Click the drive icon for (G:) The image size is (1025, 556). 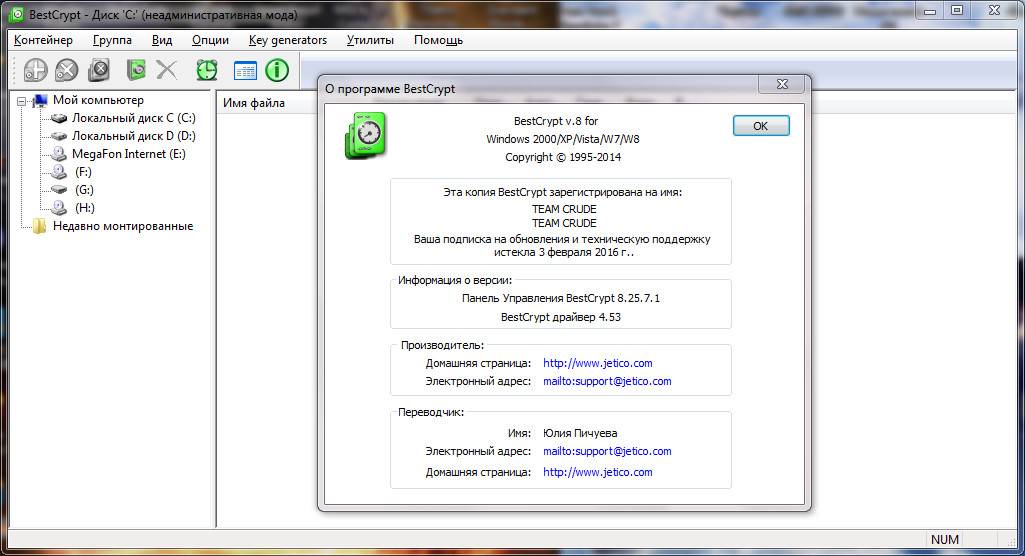coord(59,189)
